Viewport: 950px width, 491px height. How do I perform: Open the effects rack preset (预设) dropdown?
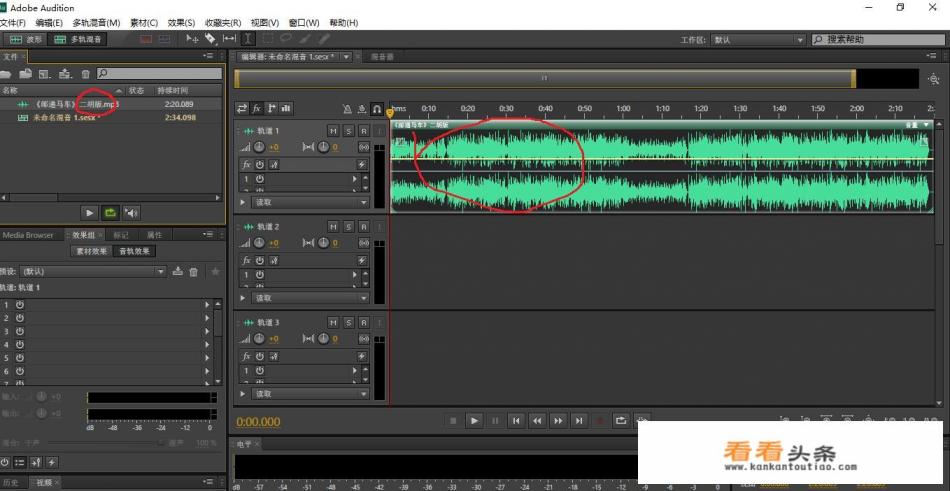pos(92,271)
